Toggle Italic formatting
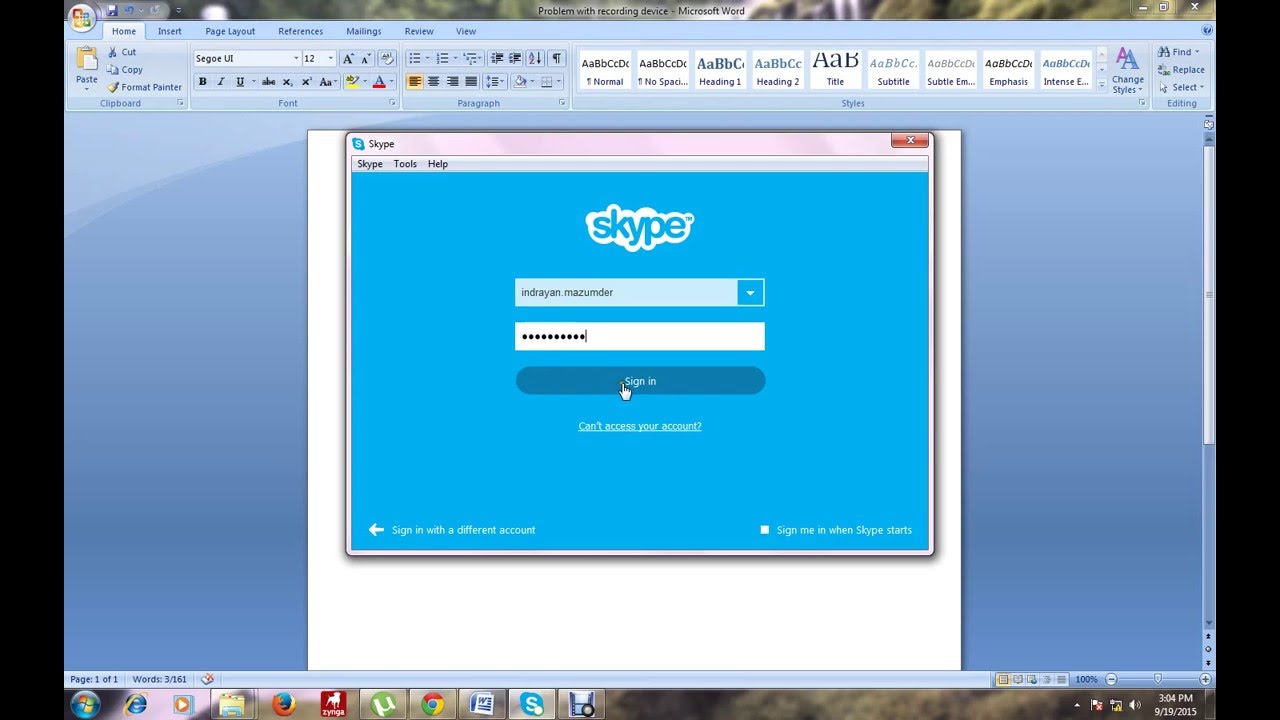This screenshot has width=1280, height=720. pyautogui.click(x=220, y=82)
